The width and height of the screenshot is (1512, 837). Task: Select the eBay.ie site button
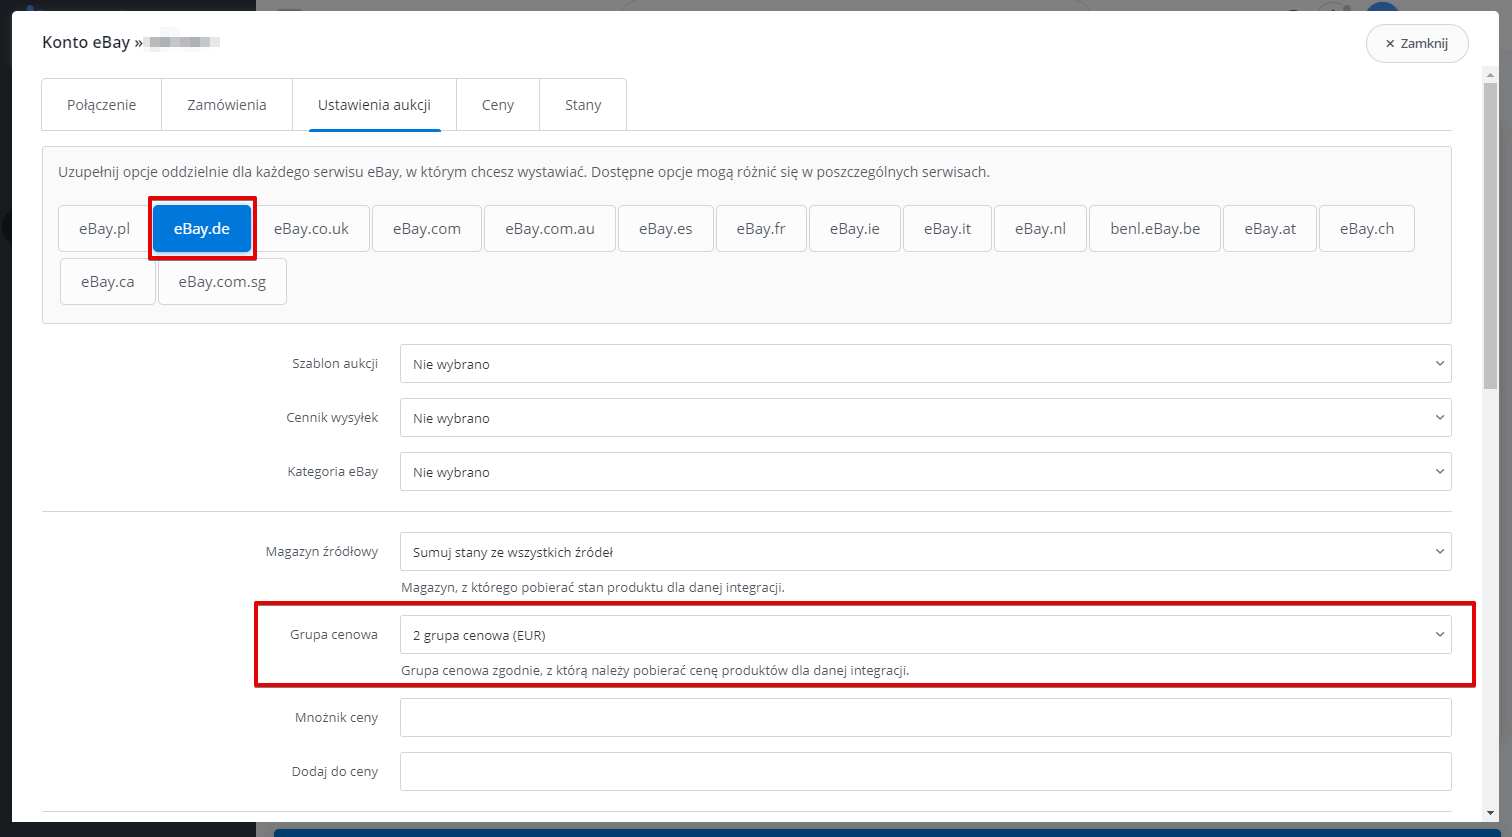pos(855,229)
